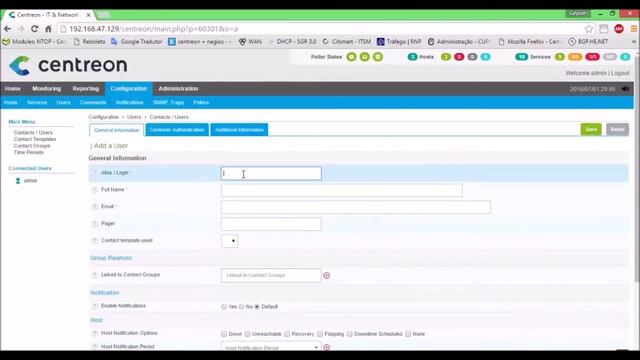This screenshot has height=360, width=640.
Task: Check the Recovery host notification option
Action: tap(287, 334)
